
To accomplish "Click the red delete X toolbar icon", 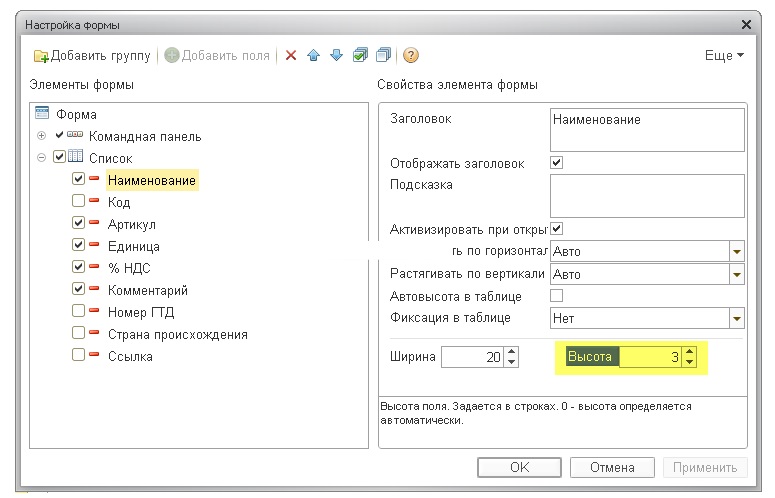I will [x=291, y=55].
